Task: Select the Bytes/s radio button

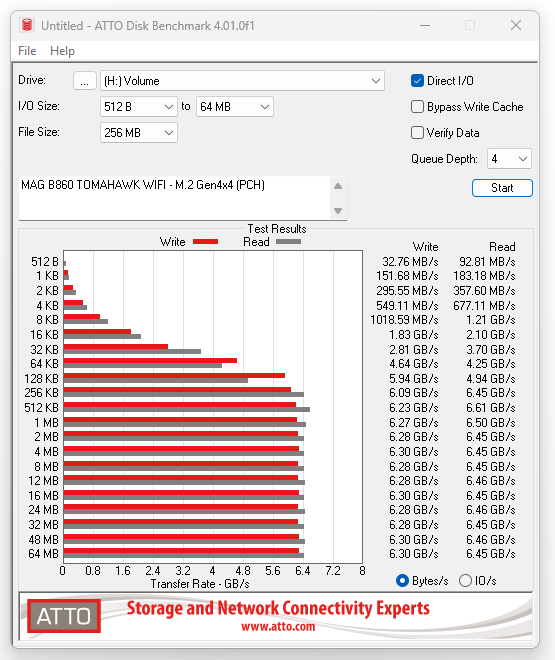Action: (402, 580)
